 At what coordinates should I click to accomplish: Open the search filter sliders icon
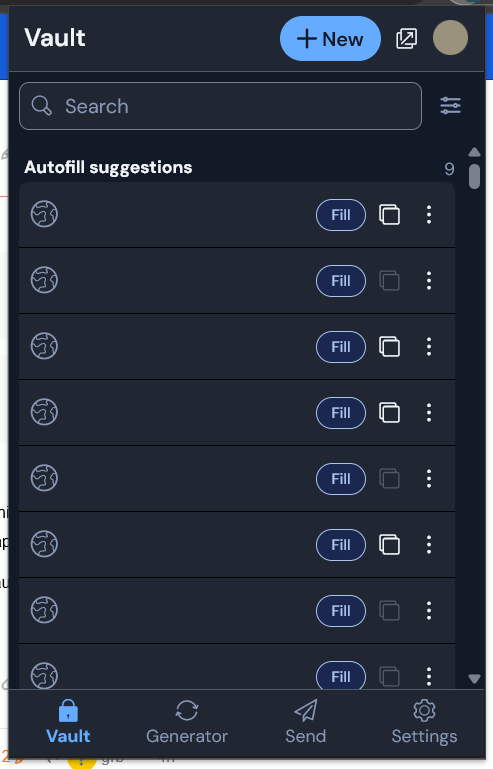point(450,105)
